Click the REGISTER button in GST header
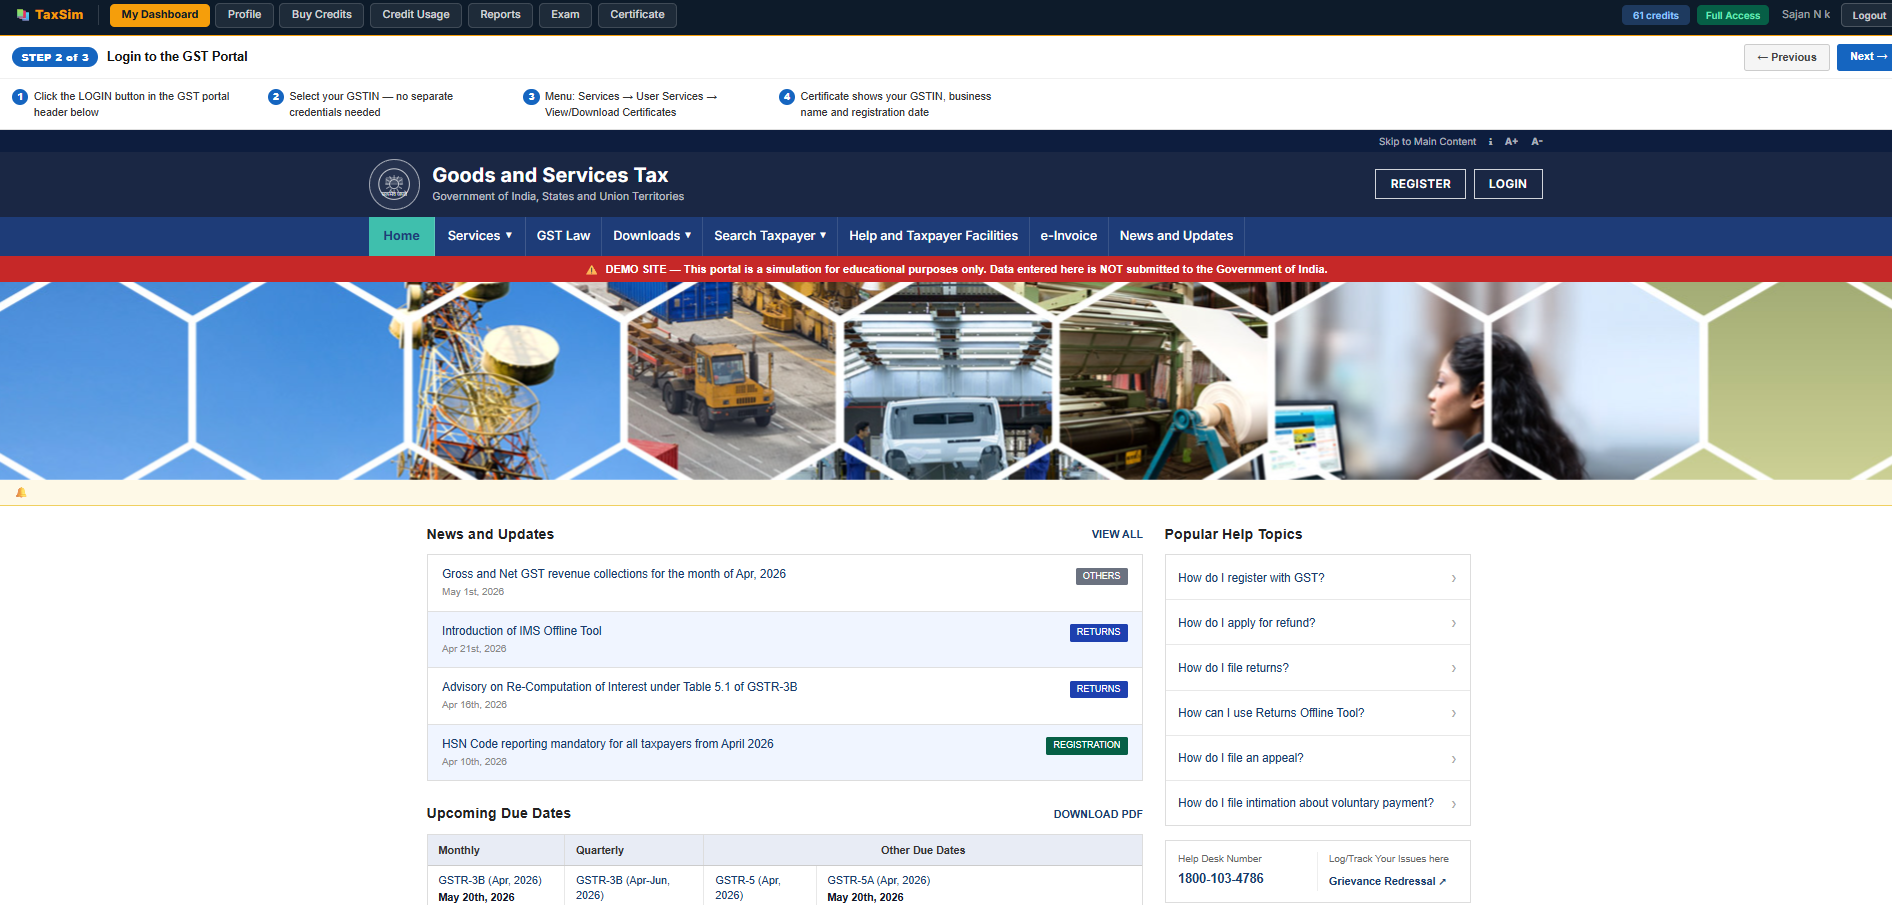1892x905 pixels. 1420,184
